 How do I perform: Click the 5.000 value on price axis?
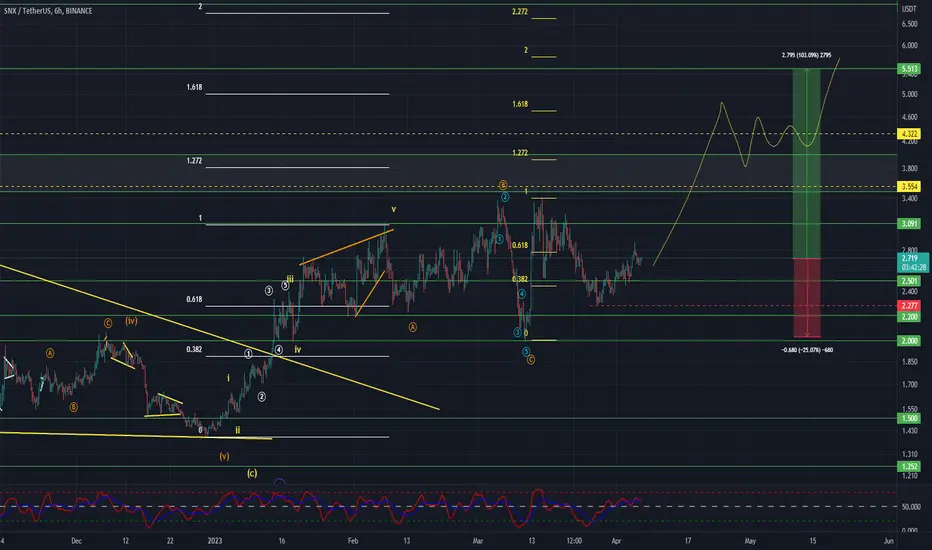909,95
